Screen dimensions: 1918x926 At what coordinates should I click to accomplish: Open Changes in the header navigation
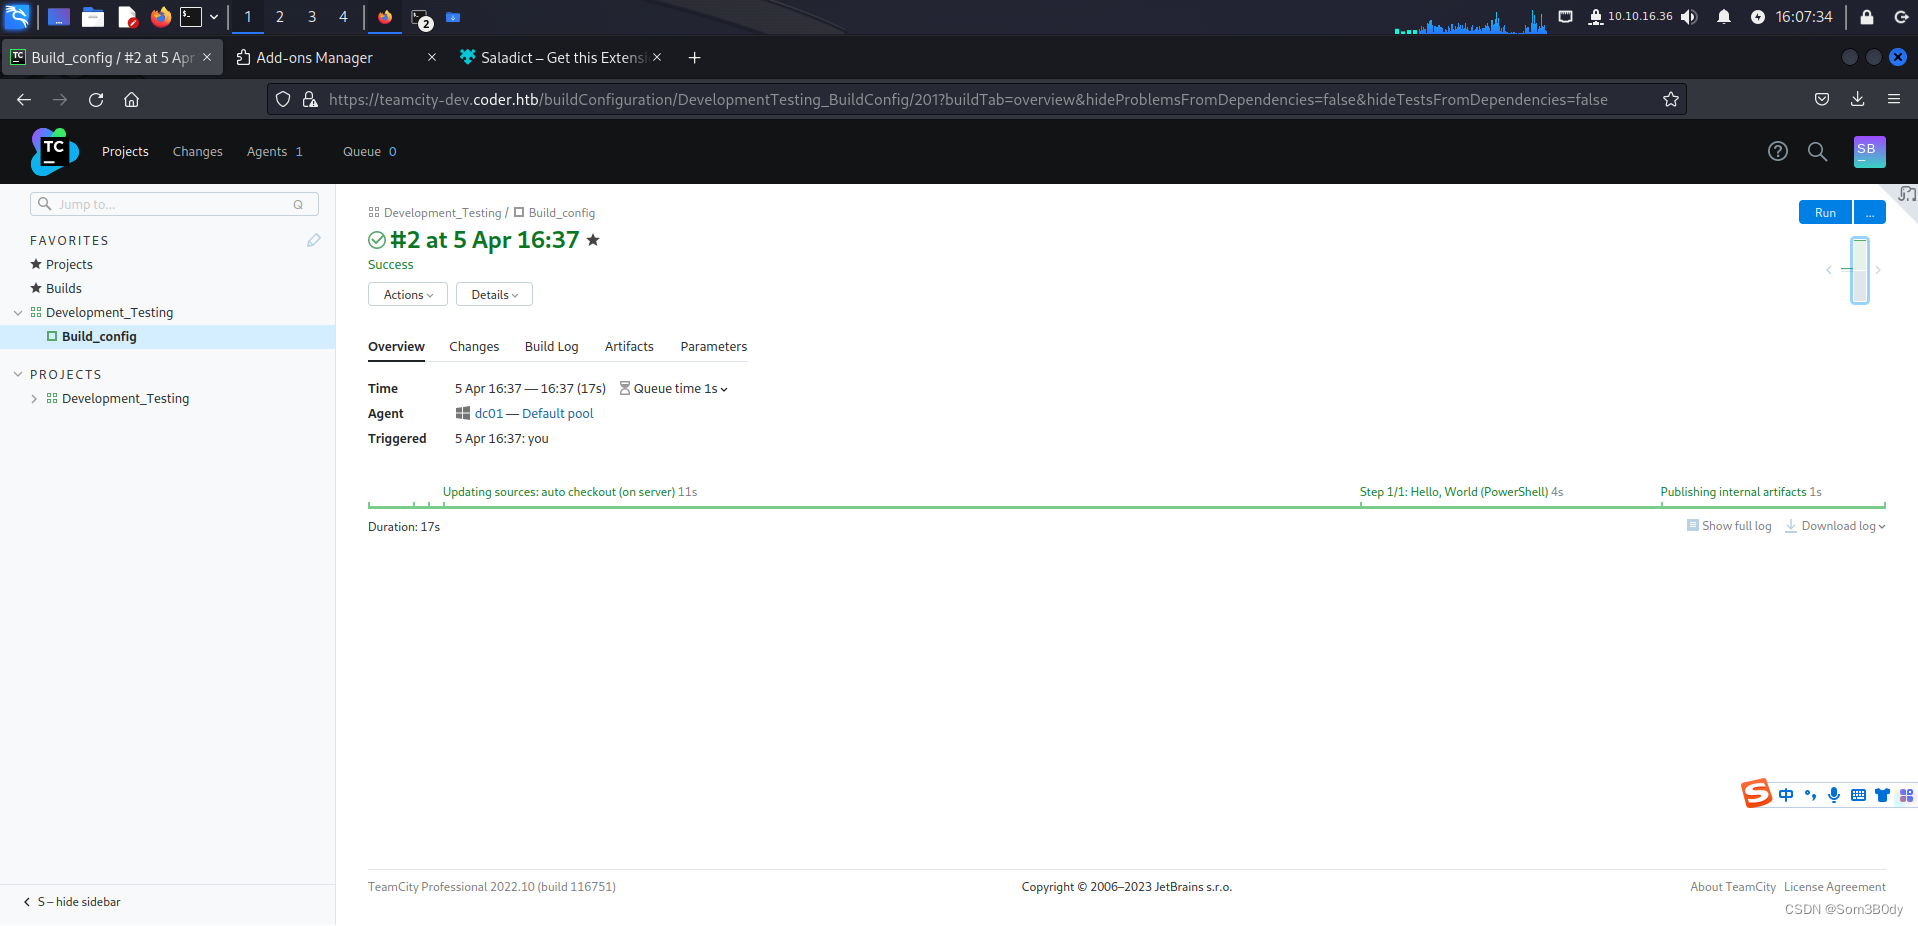198,151
